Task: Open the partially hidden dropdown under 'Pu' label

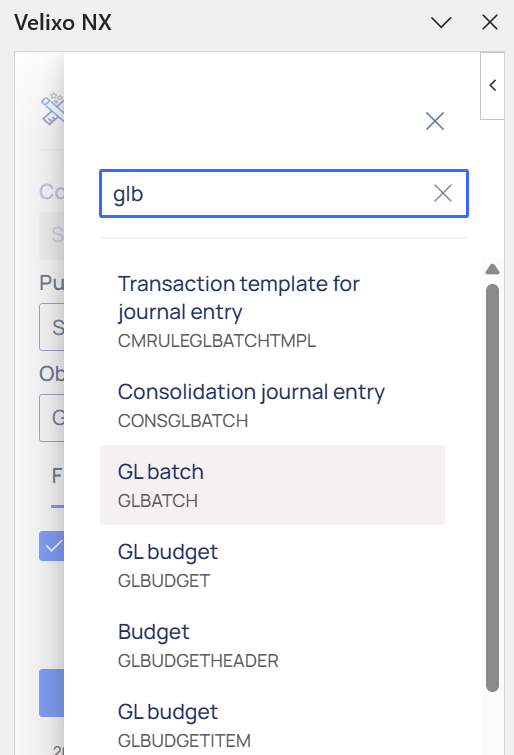Action: click(52, 327)
